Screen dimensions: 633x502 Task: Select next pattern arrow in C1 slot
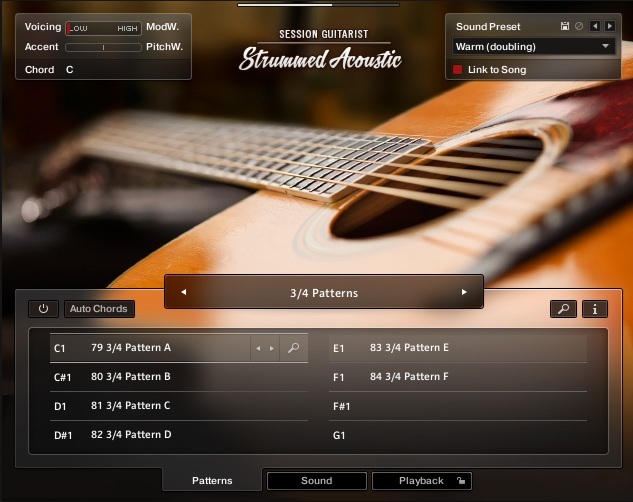(272, 348)
